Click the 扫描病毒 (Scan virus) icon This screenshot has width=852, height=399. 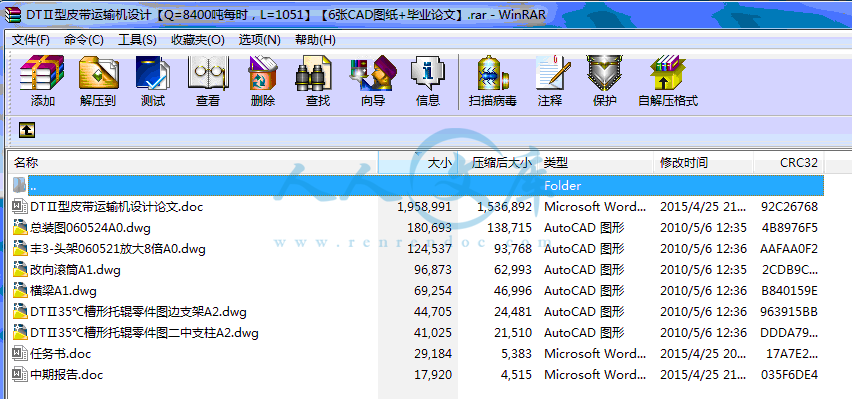click(492, 73)
